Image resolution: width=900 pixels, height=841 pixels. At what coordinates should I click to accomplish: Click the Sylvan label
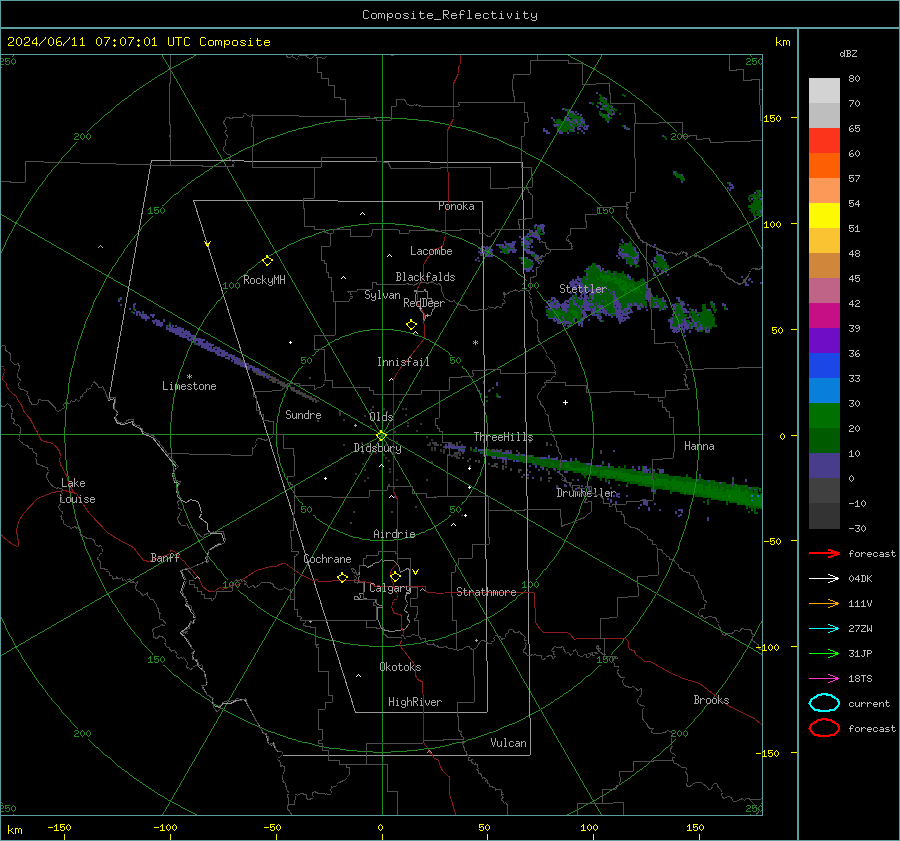pos(382,296)
